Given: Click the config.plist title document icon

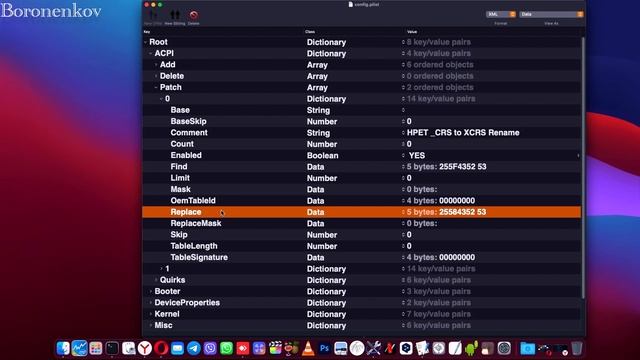Looking at the screenshot, I should (x=351, y=4).
